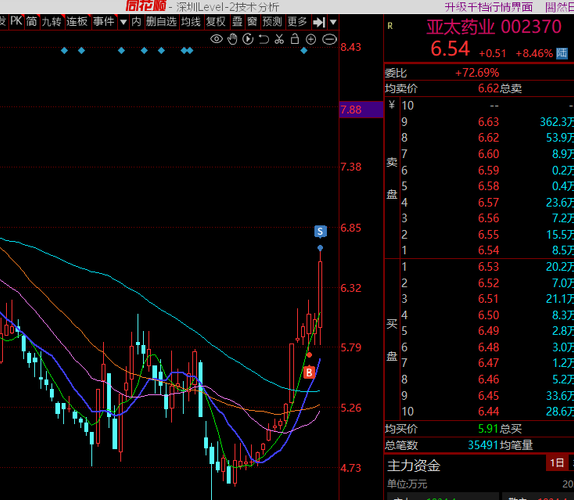Screen dimensions: 574x500
Task: Toggle the padlock lock icon
Action: (x=295, y=39)
